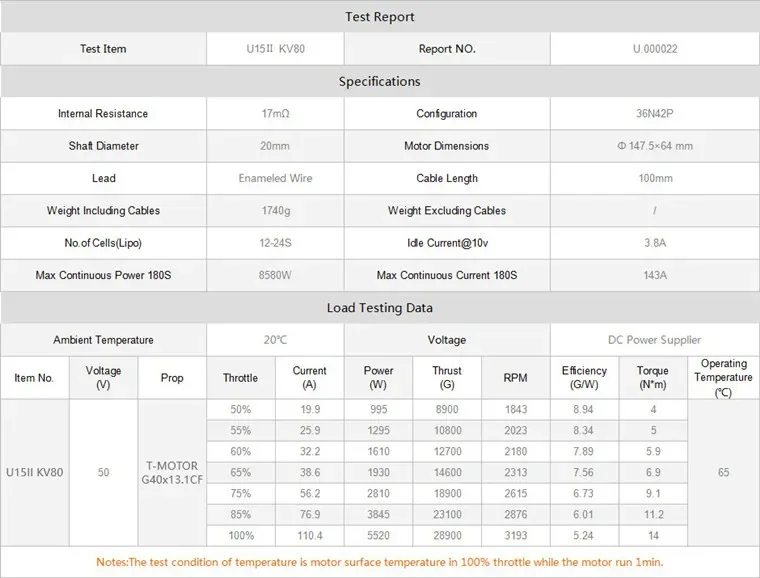Click the max continuous power '8580W'
The width and height of the screenshot is (760, 578).
(275, 275)
